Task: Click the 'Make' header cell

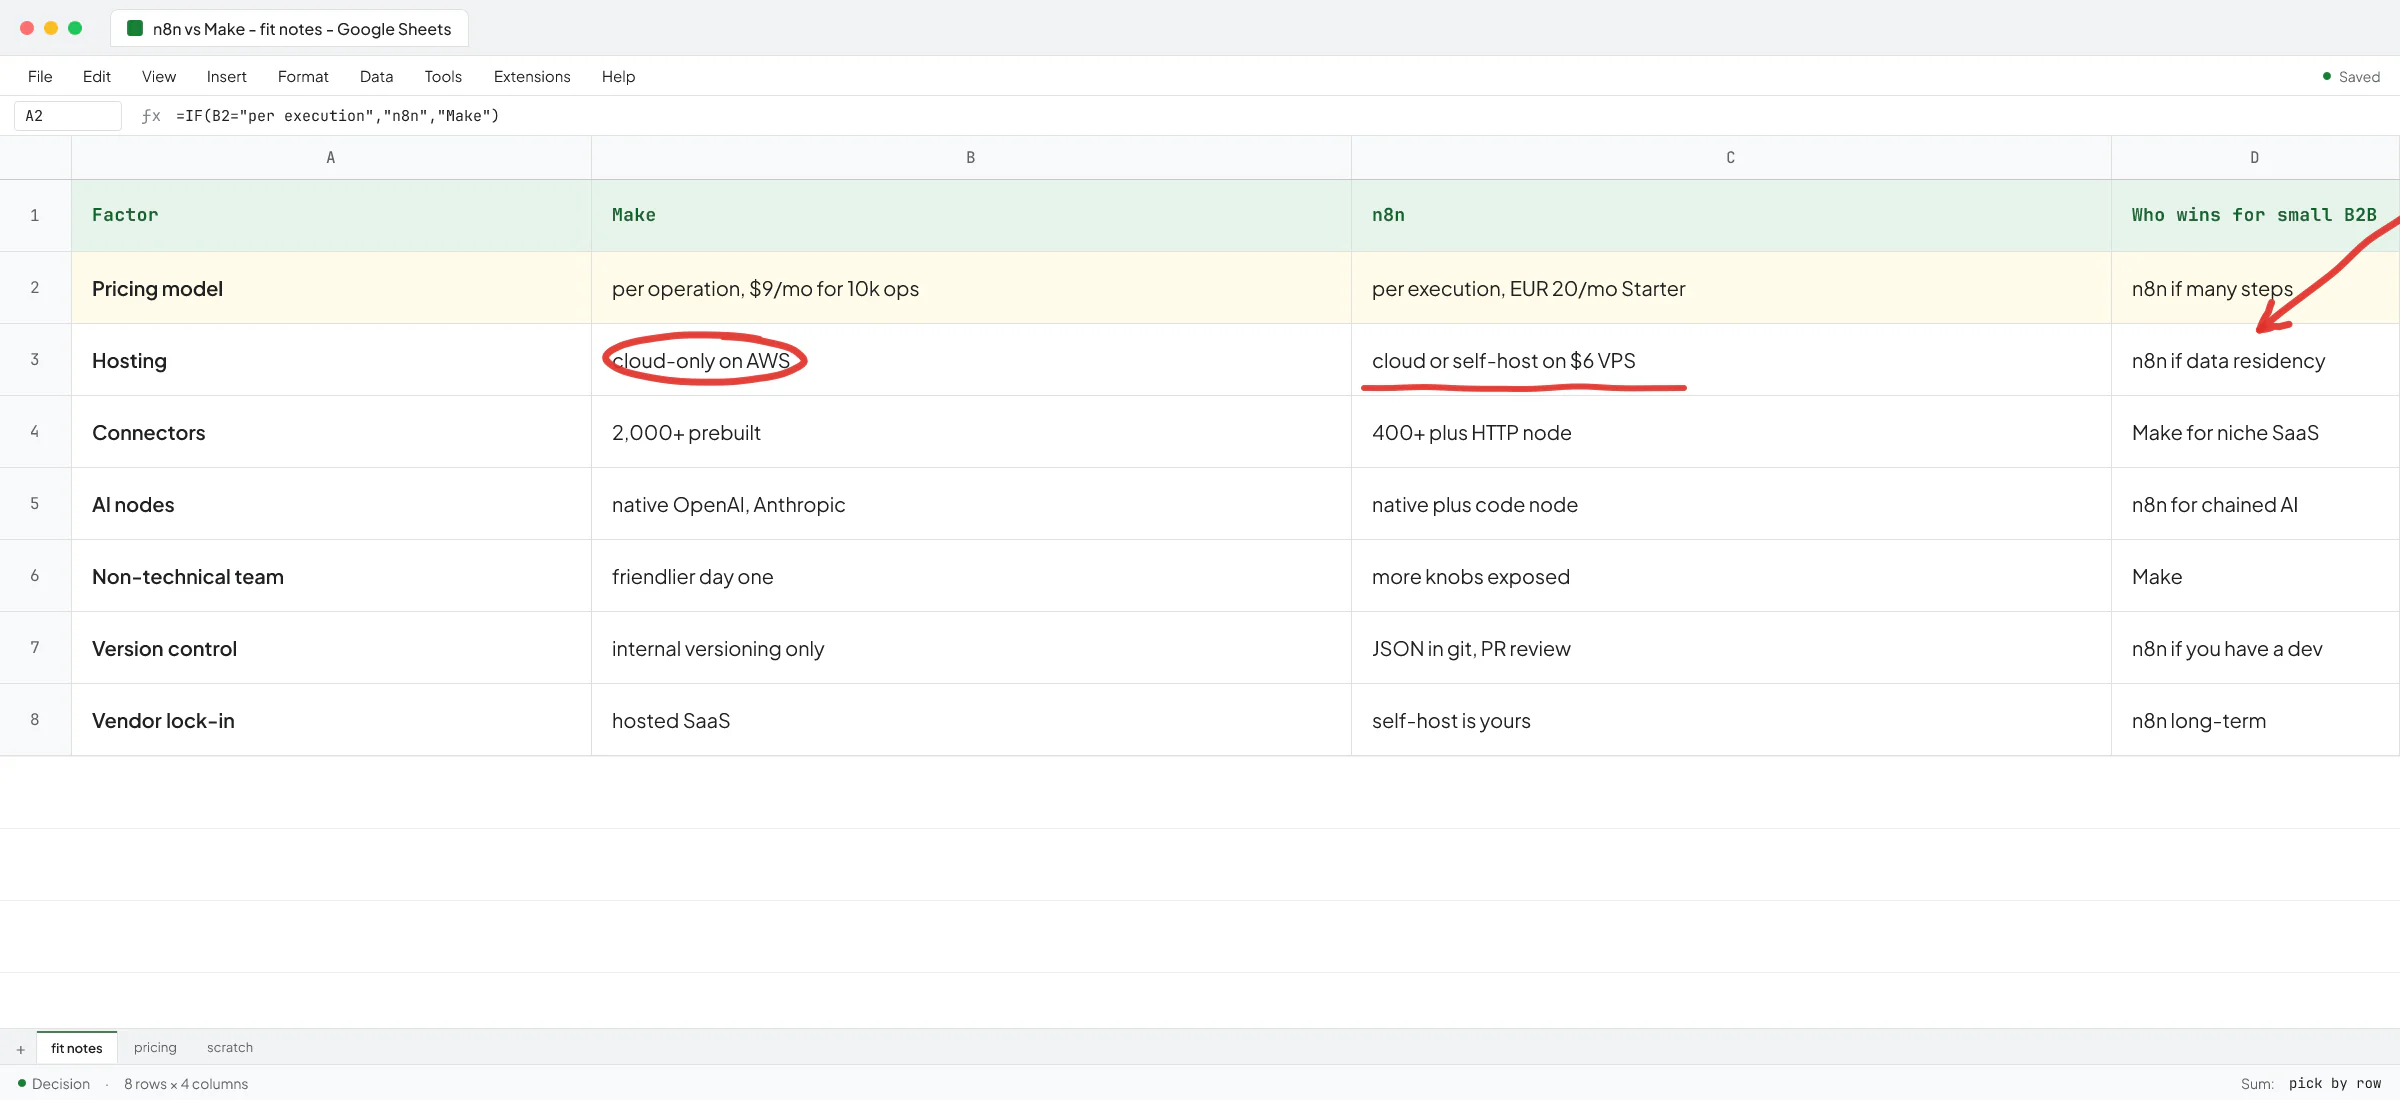Action: coord(971,215)
